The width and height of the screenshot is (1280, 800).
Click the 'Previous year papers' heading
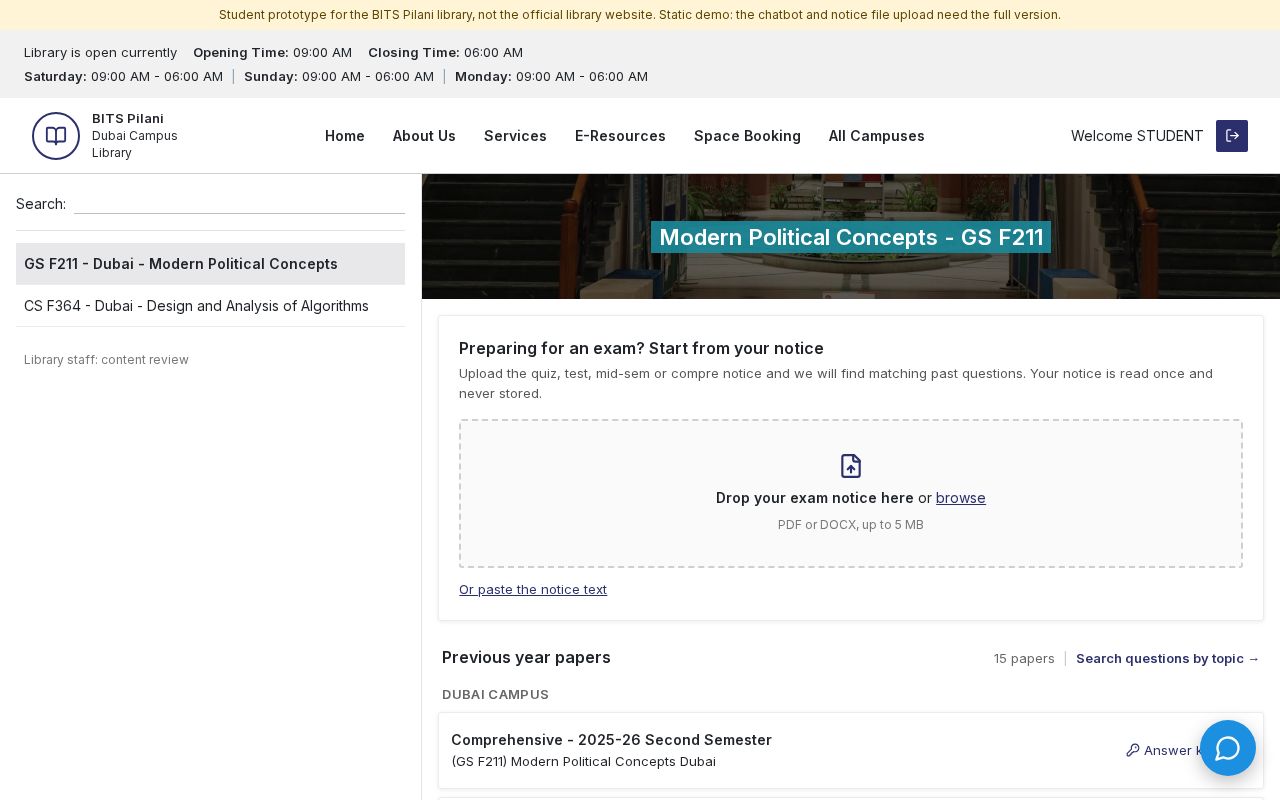526,657
